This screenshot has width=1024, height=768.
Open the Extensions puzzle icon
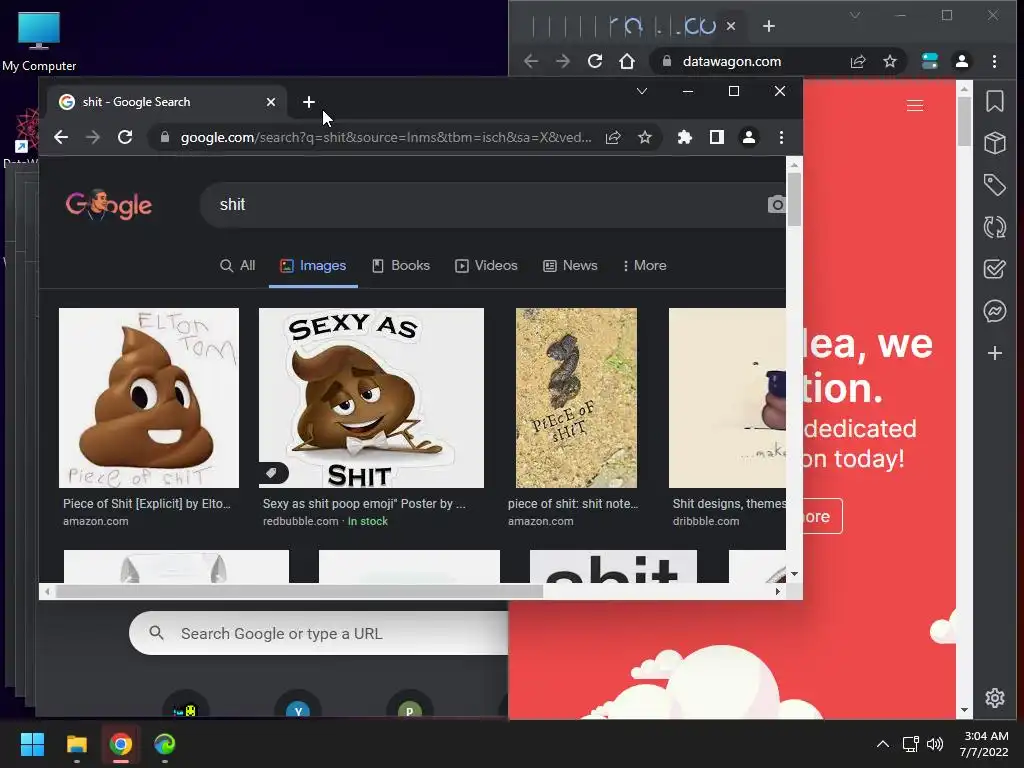pyautogui.click(x=684, y=137)
